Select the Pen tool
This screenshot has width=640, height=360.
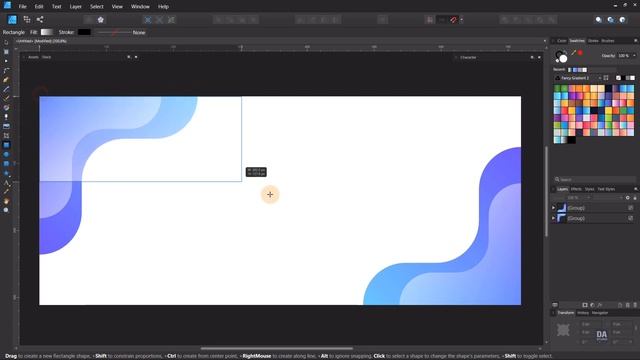tap(6, 80)
